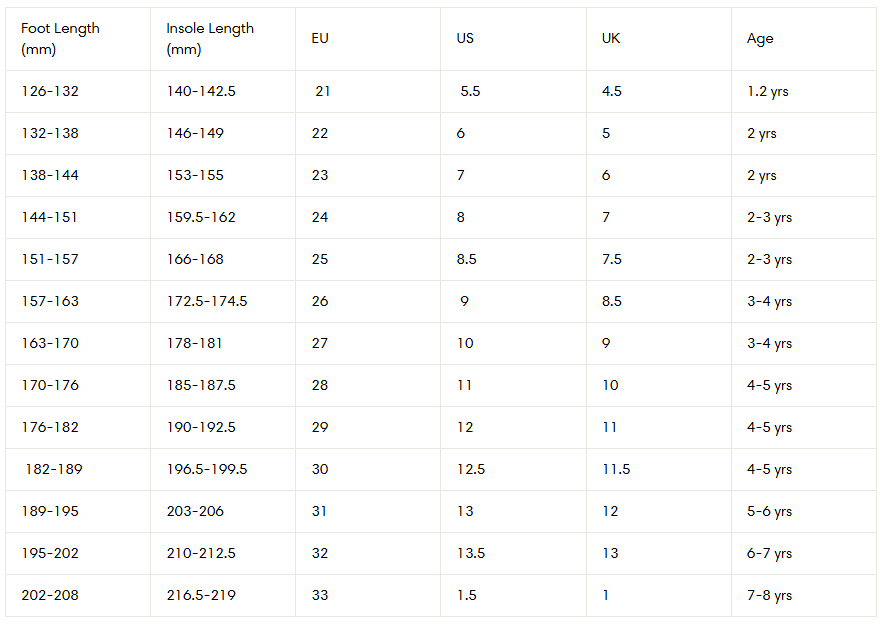Click UK size 11.5 cell
The height and width of the screenshot is (626, 880).
616,469
